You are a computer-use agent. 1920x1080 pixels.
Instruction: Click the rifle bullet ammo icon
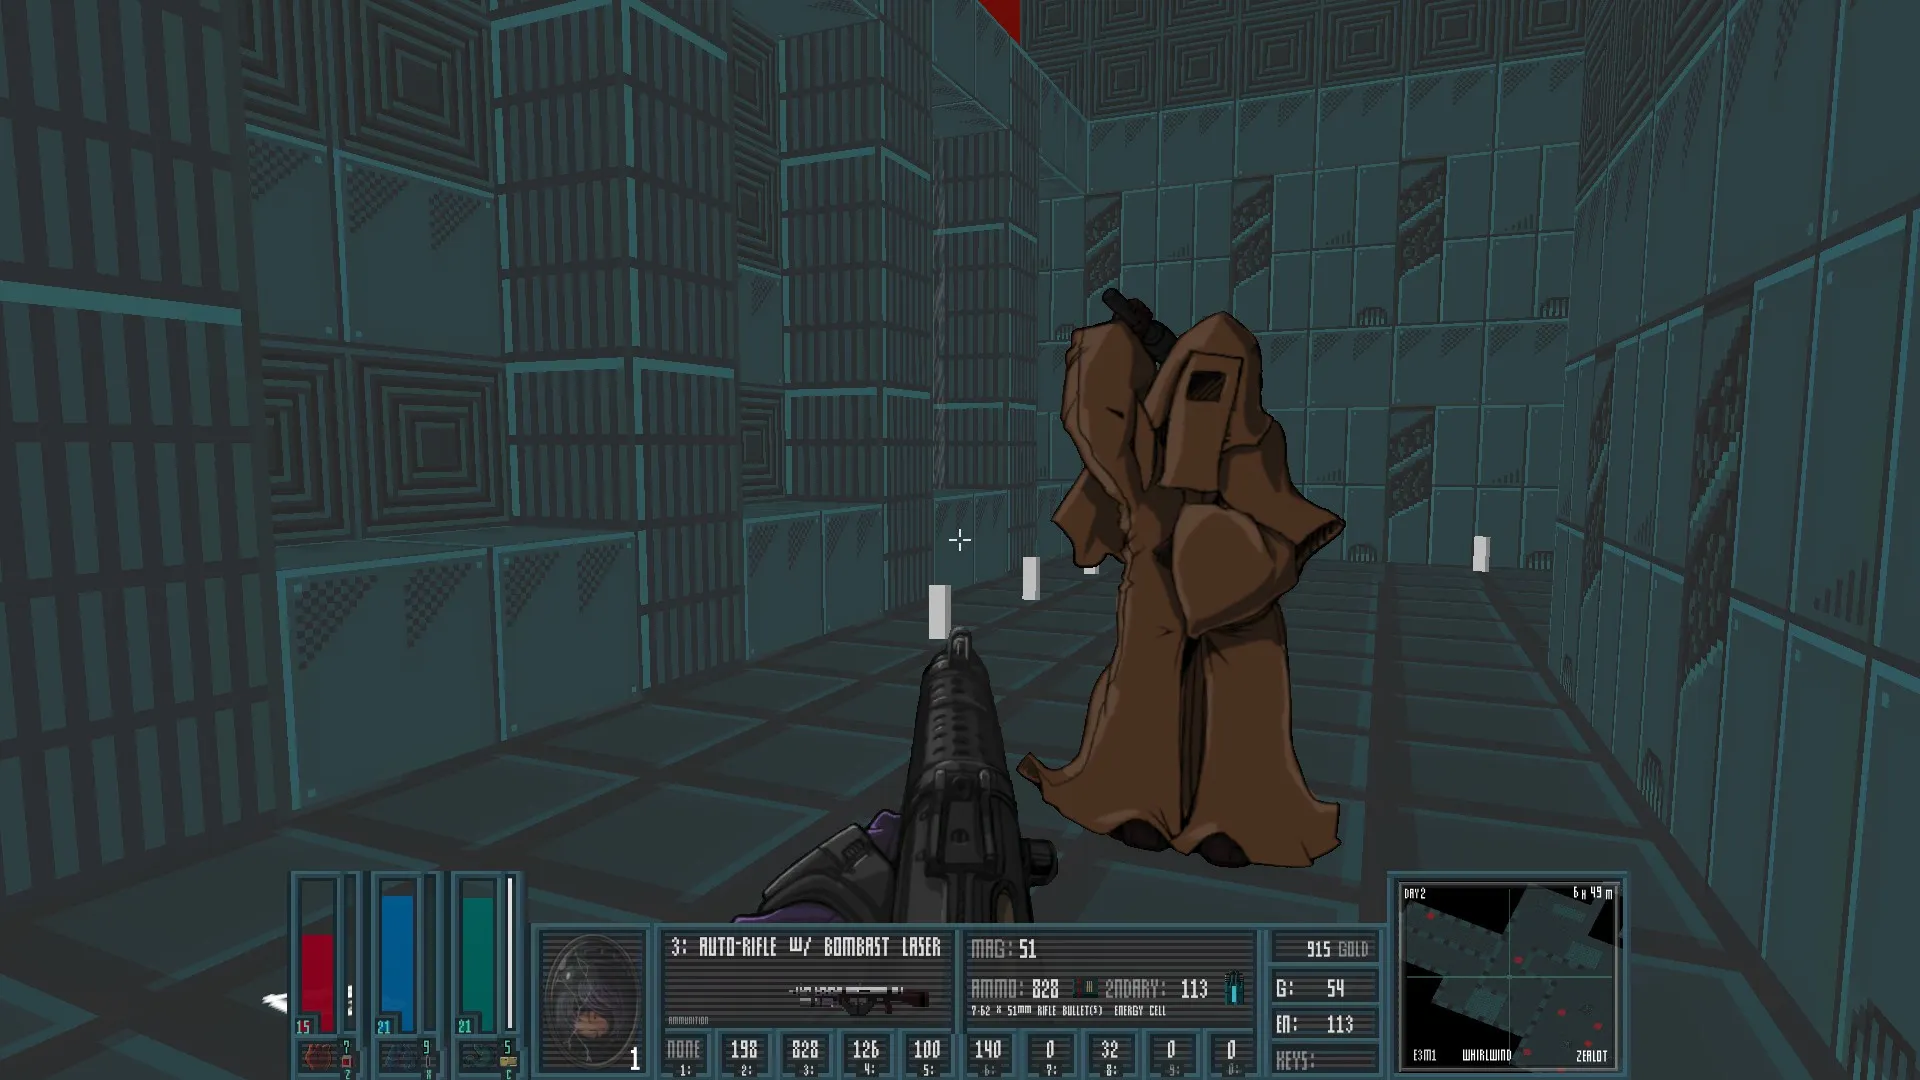1085,989
